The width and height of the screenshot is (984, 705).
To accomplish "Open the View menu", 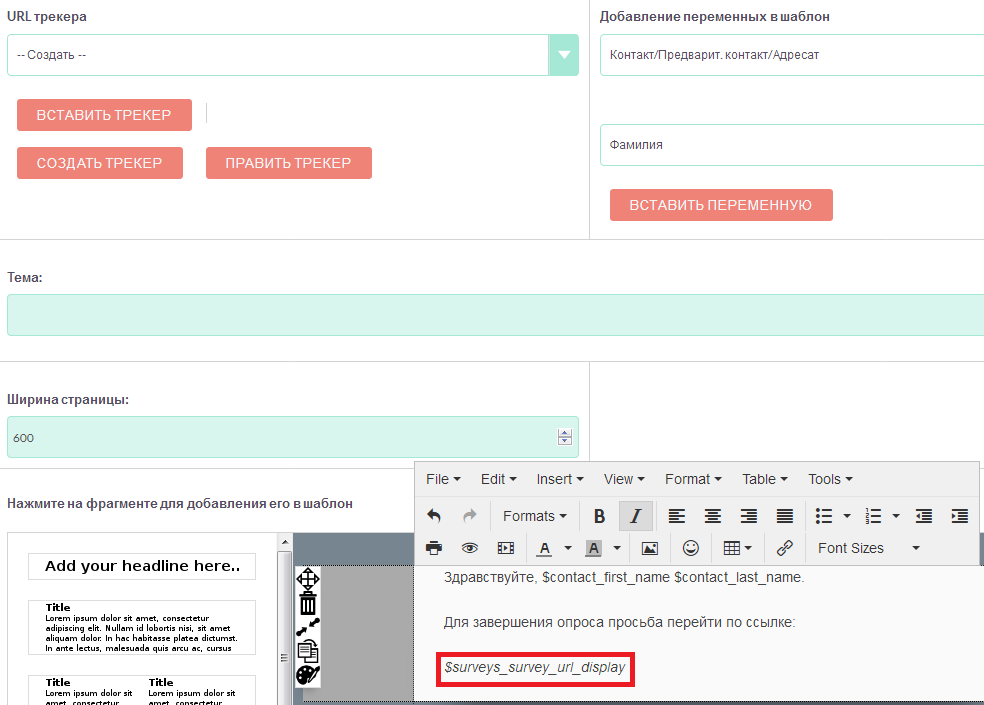I will pyautogui.click(x=624, y=479).
